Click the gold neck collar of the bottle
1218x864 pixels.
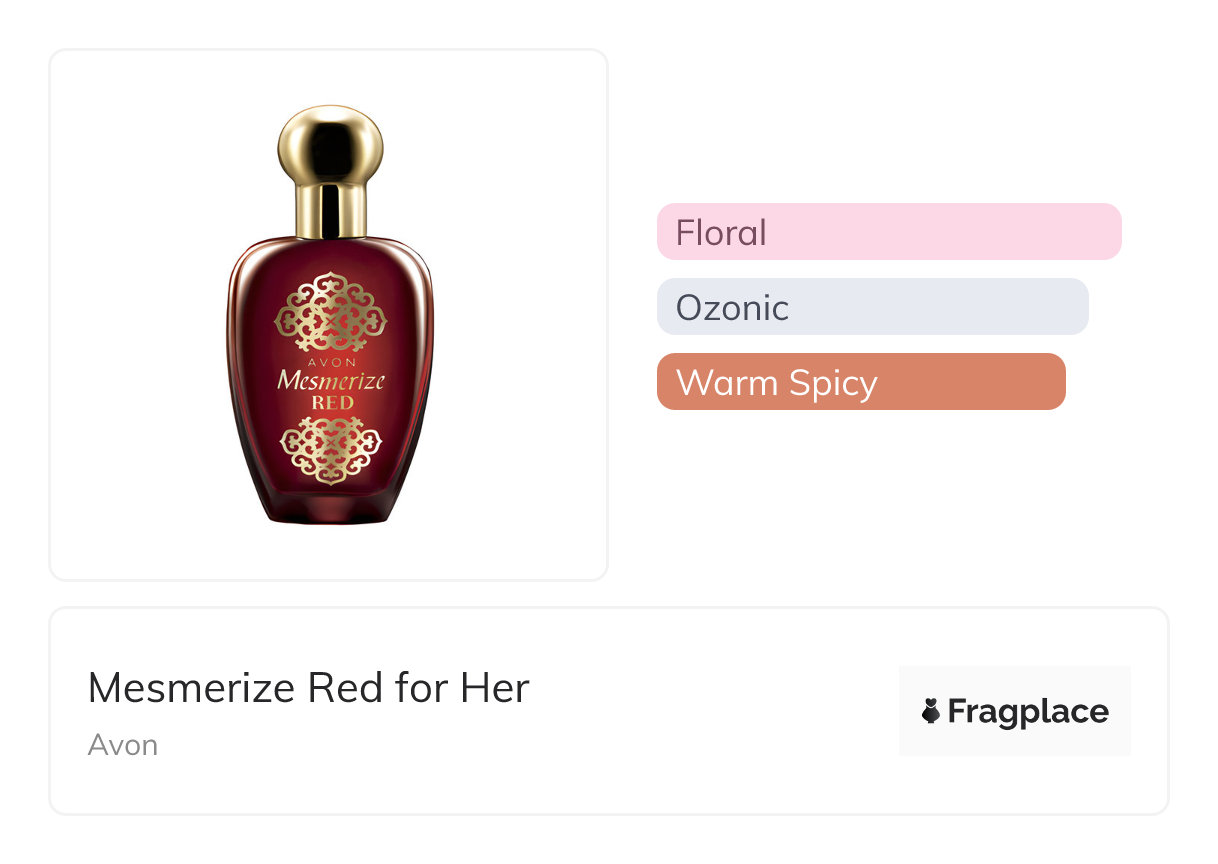coord(330,208)
